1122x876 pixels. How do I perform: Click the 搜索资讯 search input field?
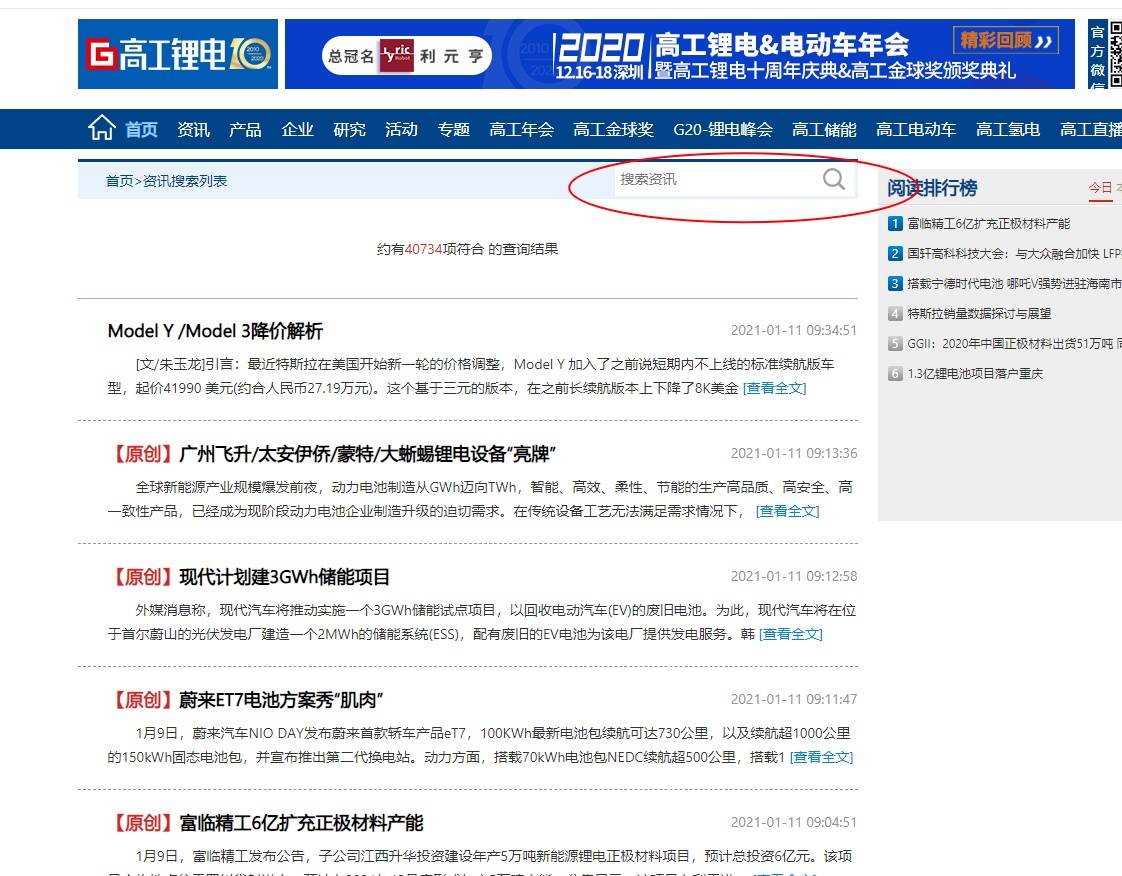pyautogui.click(x=719, y=179)
